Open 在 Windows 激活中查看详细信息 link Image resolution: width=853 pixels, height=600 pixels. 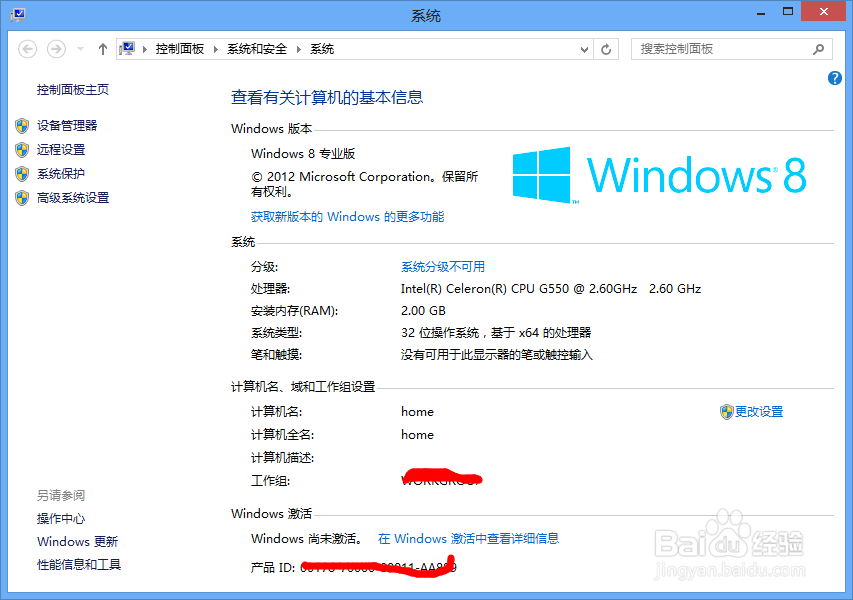468,539
